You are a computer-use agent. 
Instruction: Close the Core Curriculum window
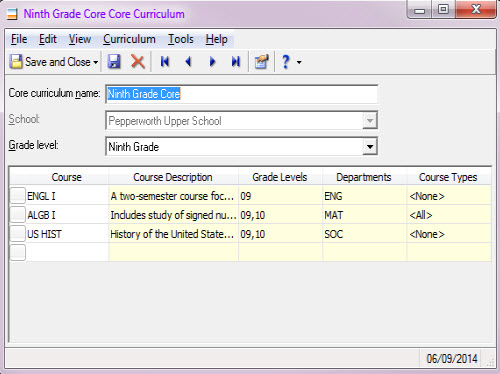[x=476, y=9]
